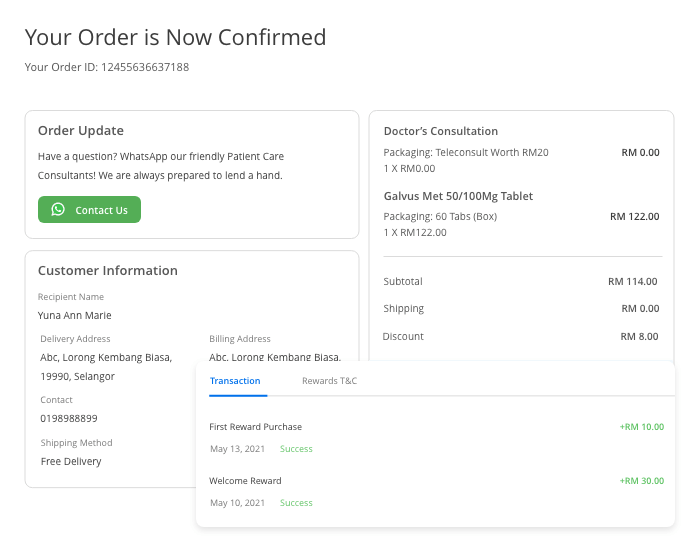Click the +RM 30.00 reward amount

(x=641, y=481)
